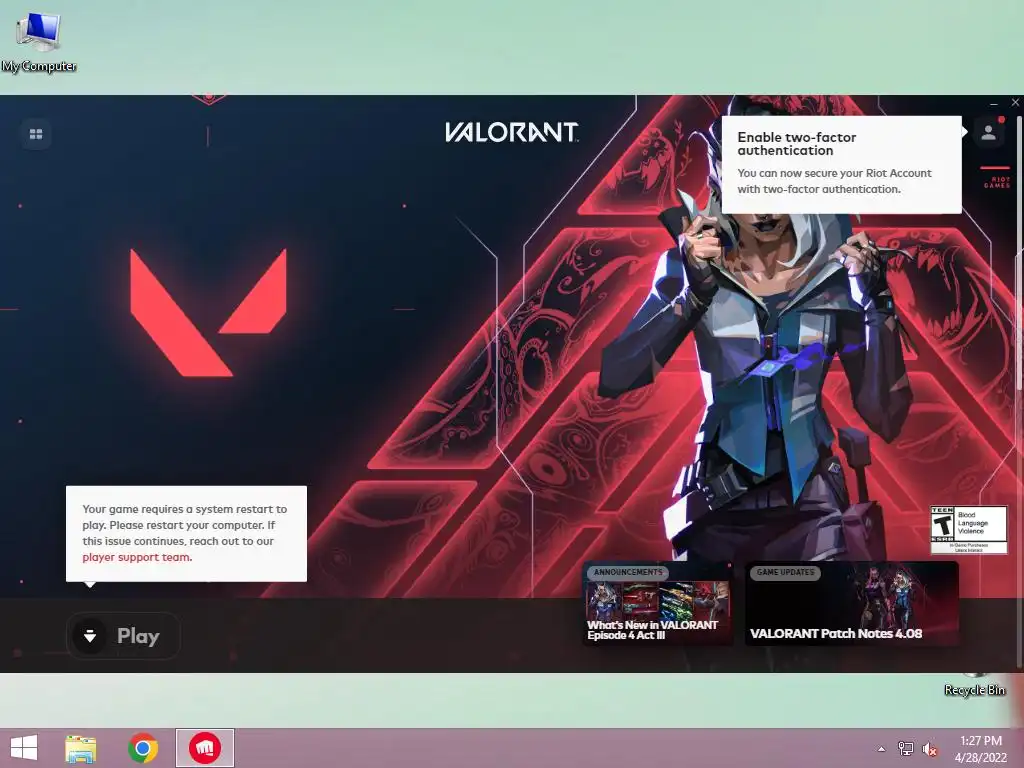Click the large red Valorant V emblem
Viewport: 1024px width, 768px height.
tap(208, 312)
